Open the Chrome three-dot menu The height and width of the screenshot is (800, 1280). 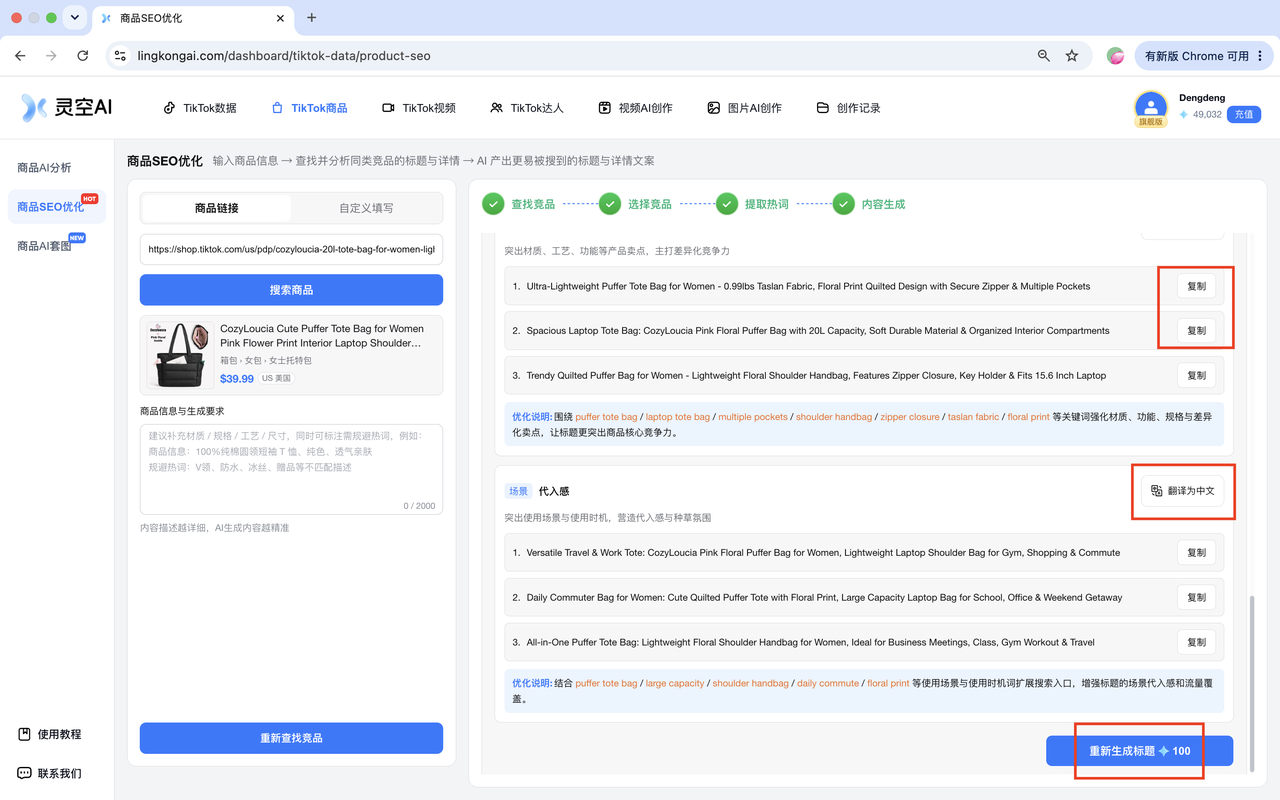pyautogui.click(x=1260, y=56)
